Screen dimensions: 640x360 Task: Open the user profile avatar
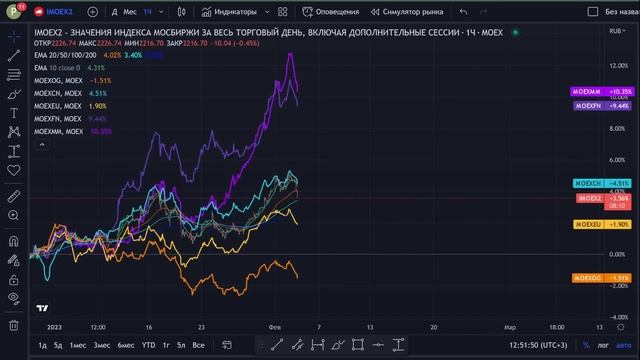pos(14,11)
